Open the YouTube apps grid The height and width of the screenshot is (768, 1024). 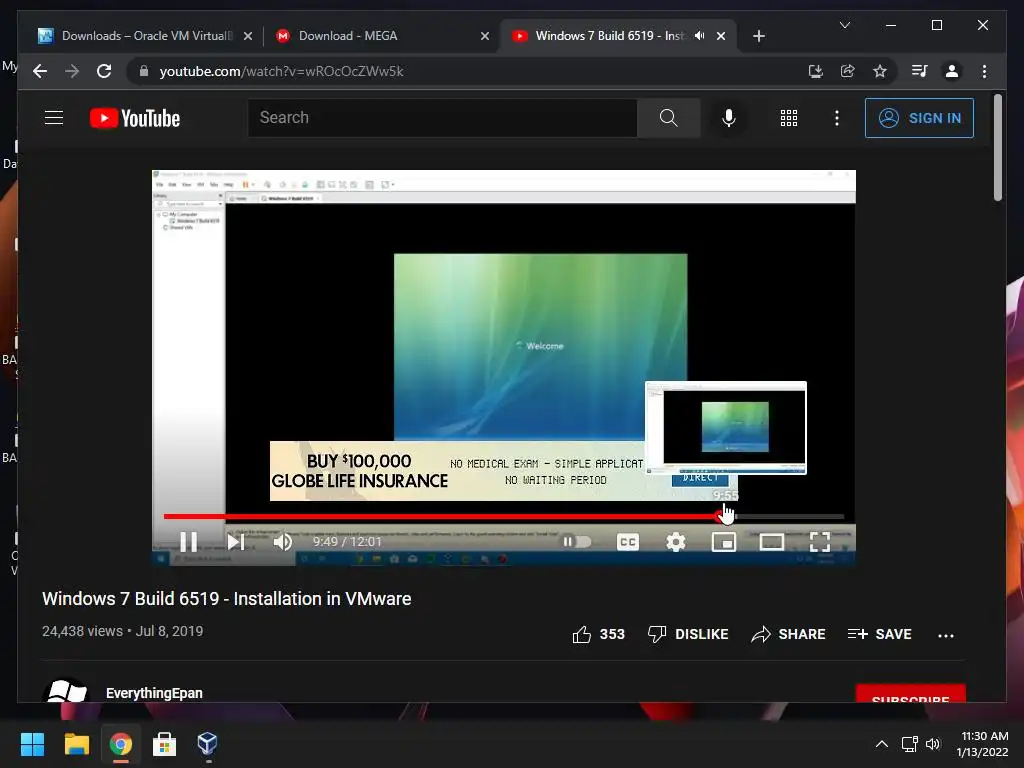click(789, 118)
